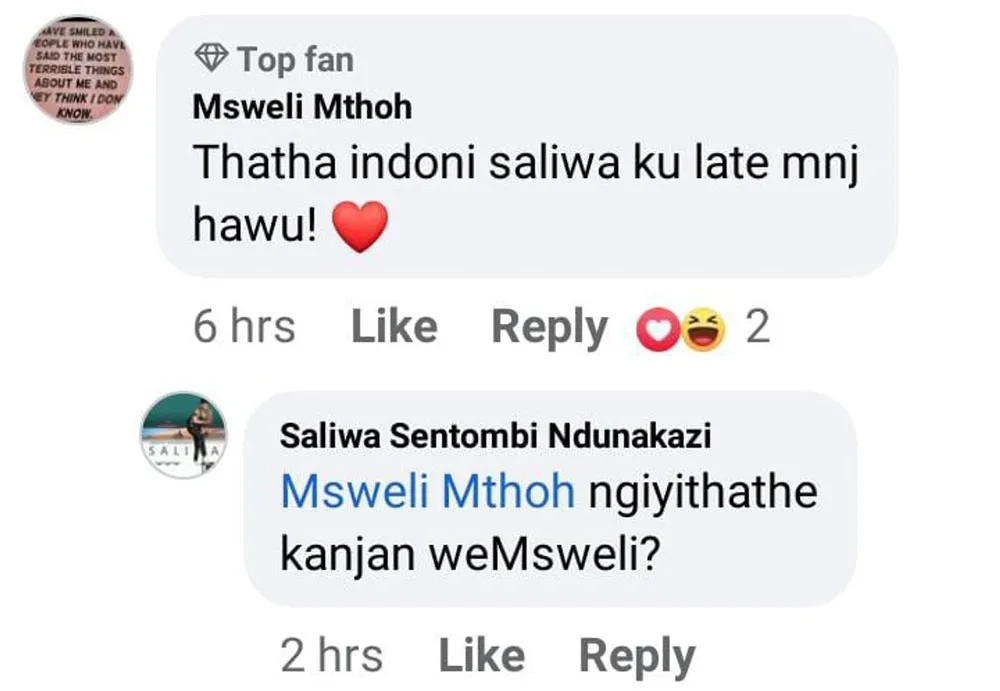View the reaction count of 2
Image resolution: width=1000 pixels, height=691 pixels.
[x=758, y=328]
